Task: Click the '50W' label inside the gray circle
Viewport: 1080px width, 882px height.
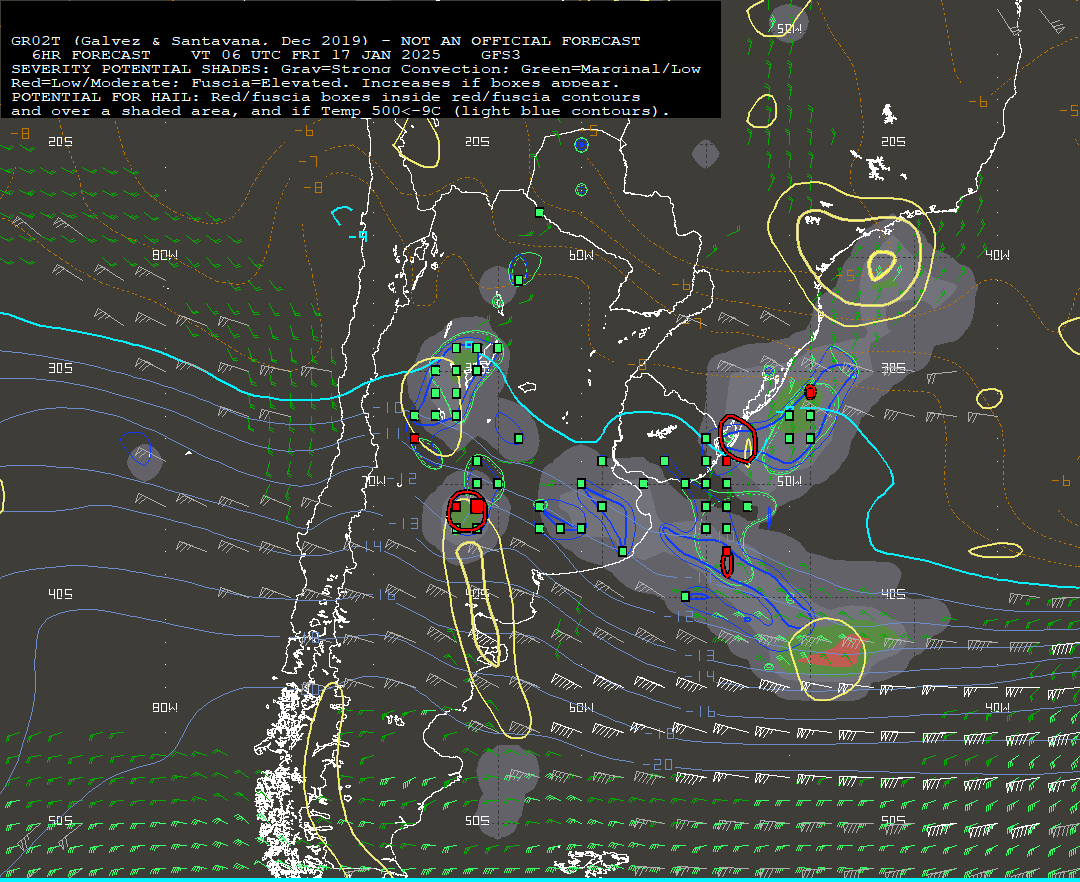Action: click(789, 29)
